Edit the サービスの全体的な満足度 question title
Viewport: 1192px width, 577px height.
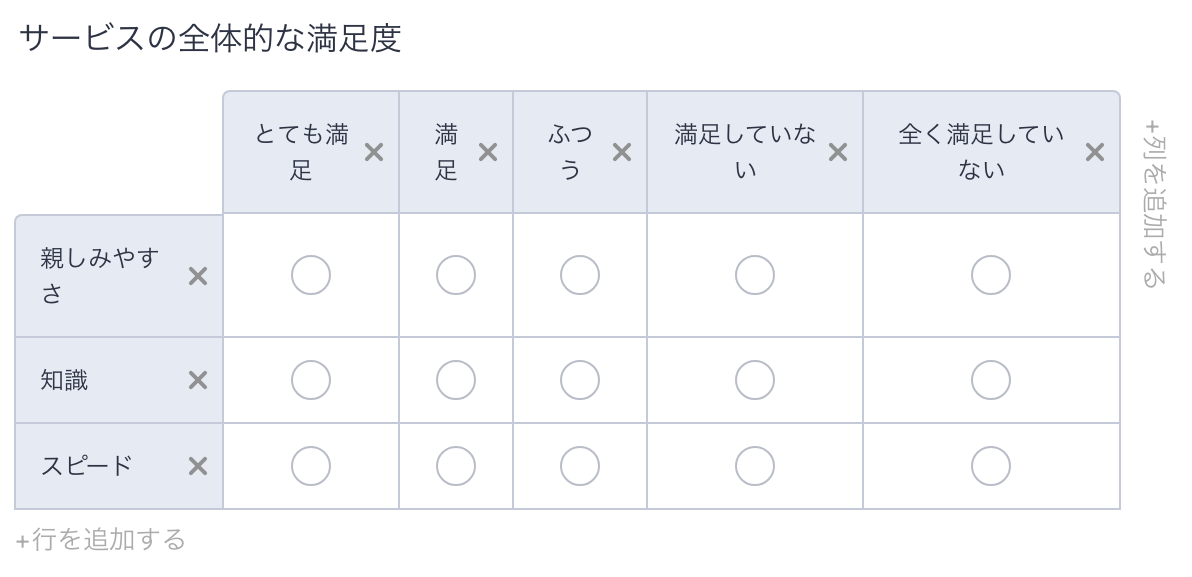tap(210, 38)
